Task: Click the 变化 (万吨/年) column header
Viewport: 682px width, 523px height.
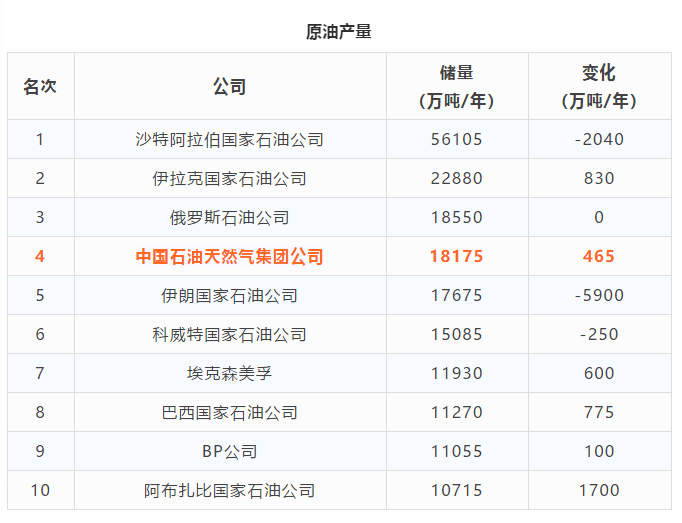Action: [x=599, y=86]
